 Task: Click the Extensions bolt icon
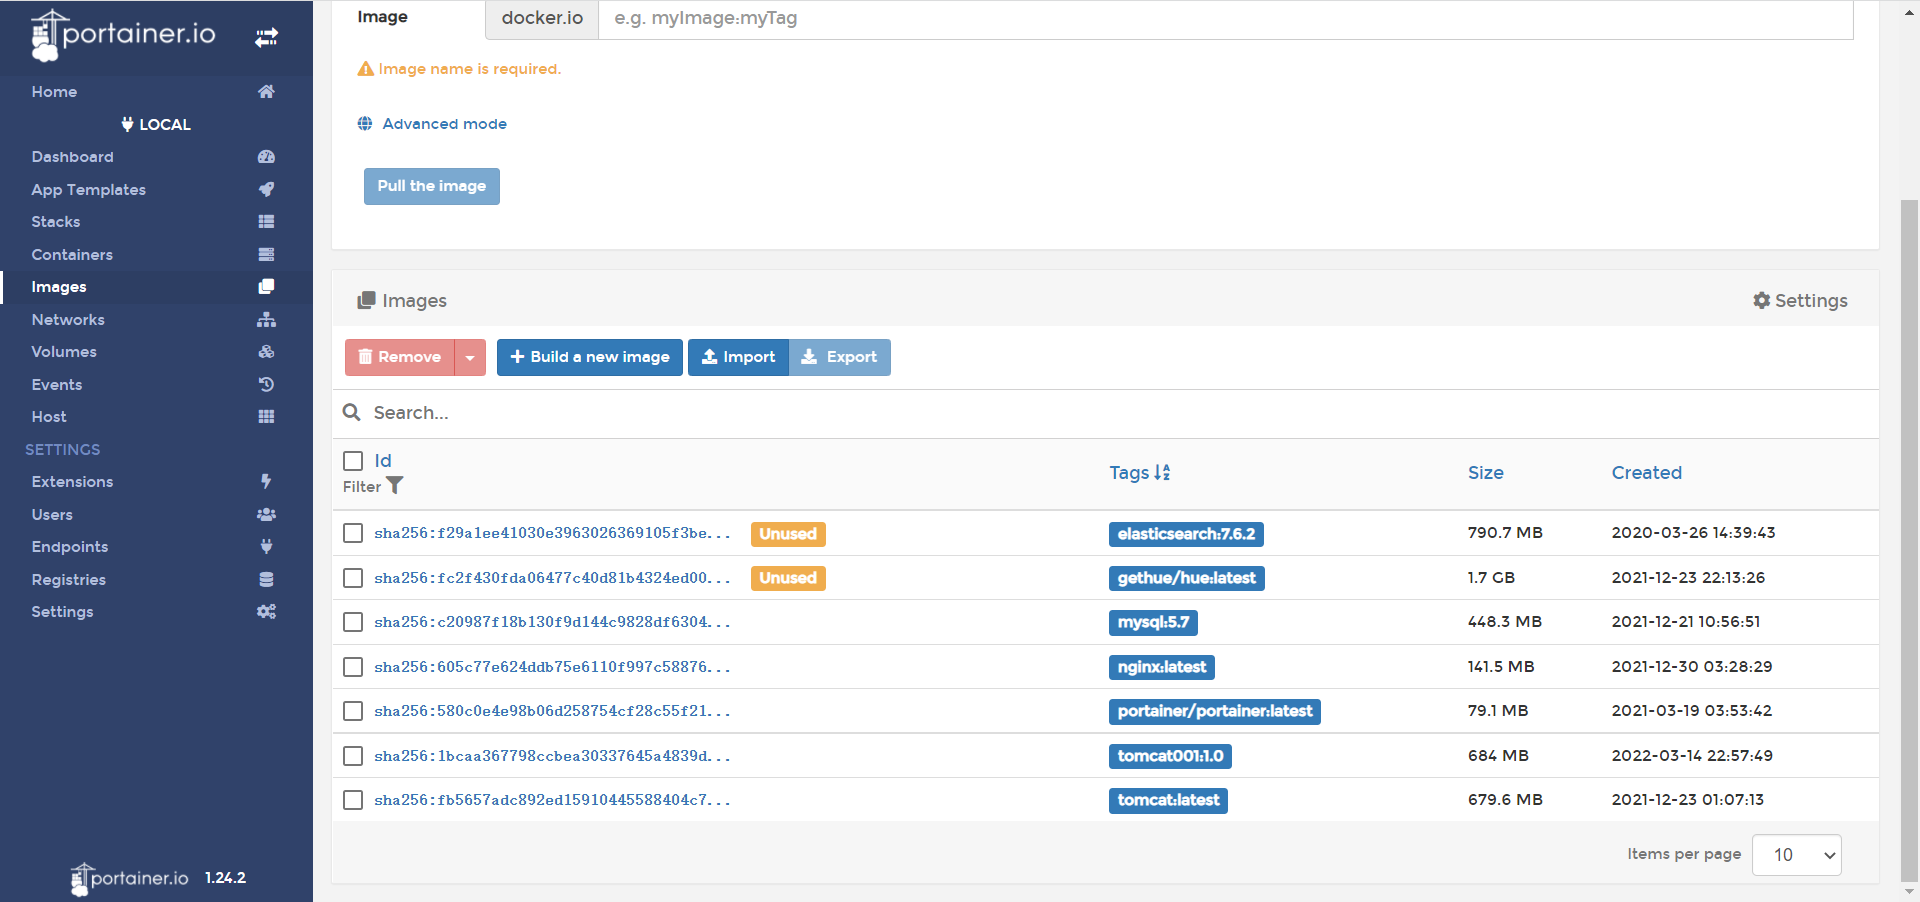pyautogui.click(x=266, y=482)
